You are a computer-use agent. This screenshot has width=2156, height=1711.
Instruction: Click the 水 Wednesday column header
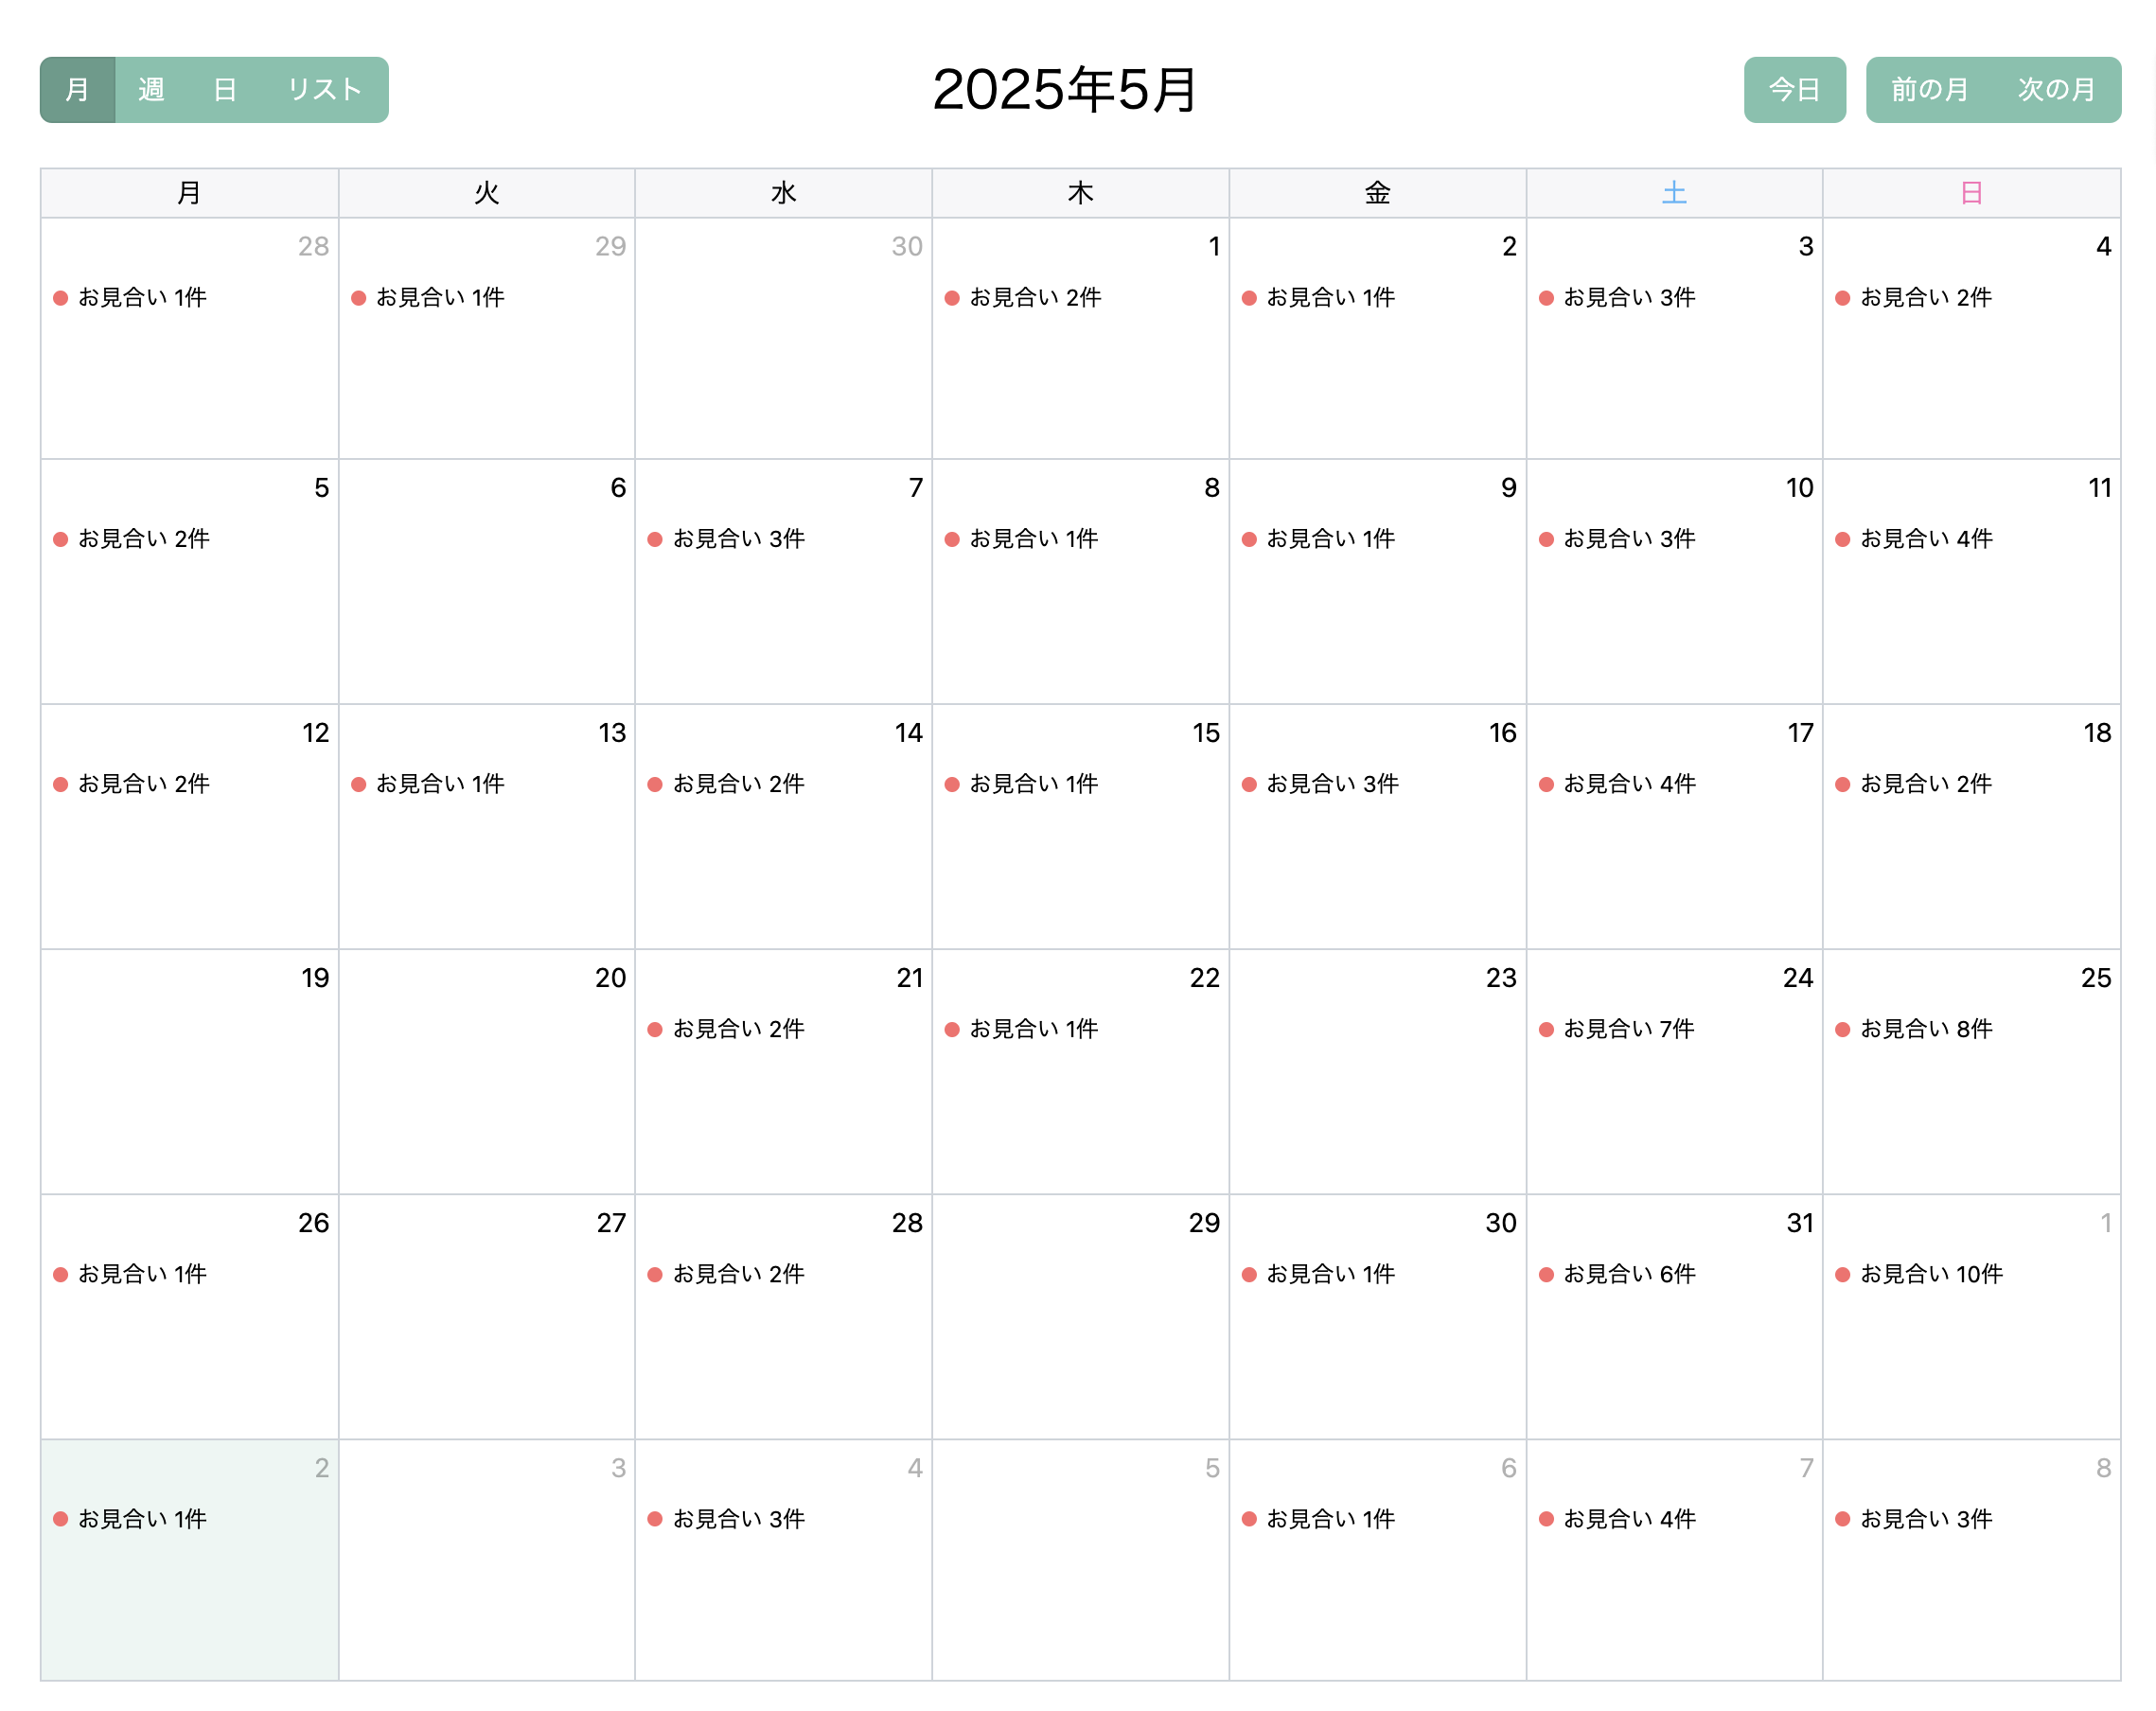(783, 193)
